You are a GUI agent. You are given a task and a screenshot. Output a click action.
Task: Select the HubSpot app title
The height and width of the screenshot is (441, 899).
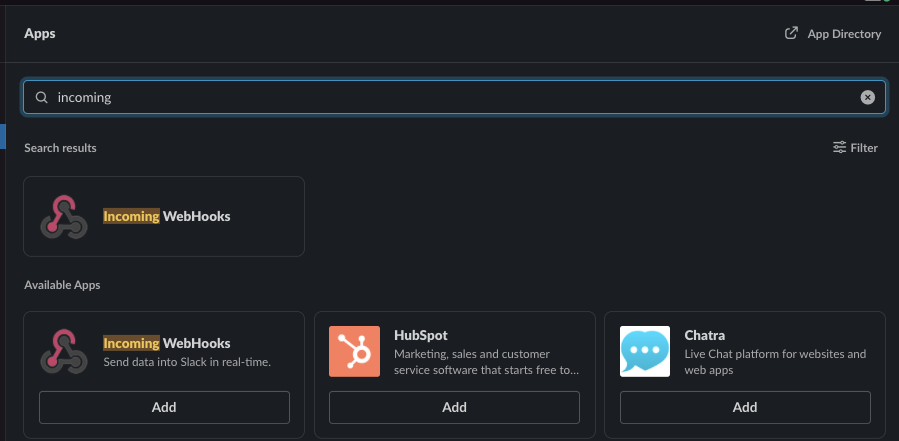coord(421,335)
